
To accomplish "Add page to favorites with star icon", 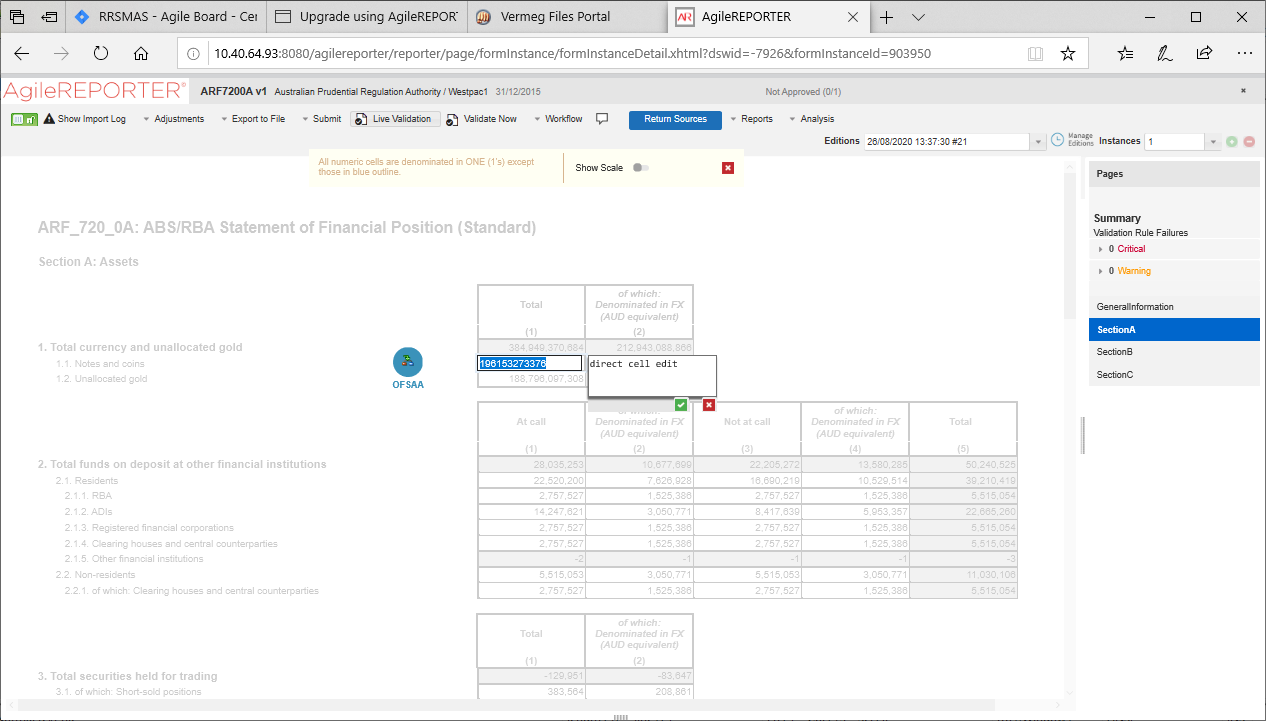I will coord(1068,54).
